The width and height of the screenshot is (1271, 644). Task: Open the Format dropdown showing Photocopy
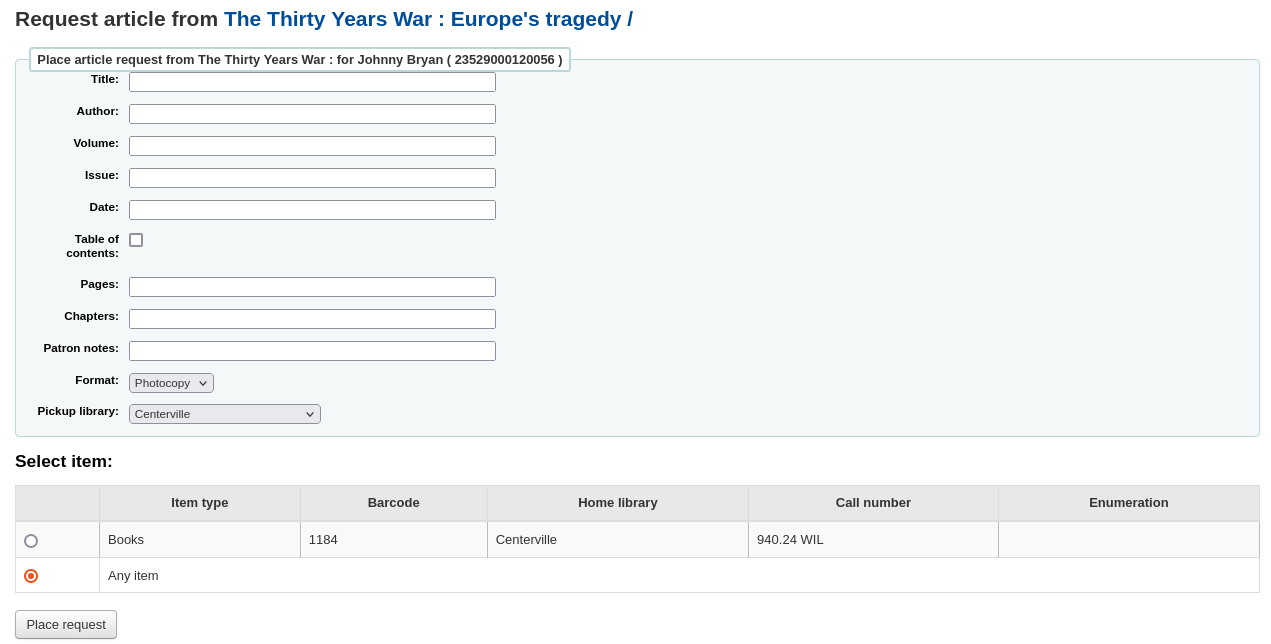[x=170, y=382]
